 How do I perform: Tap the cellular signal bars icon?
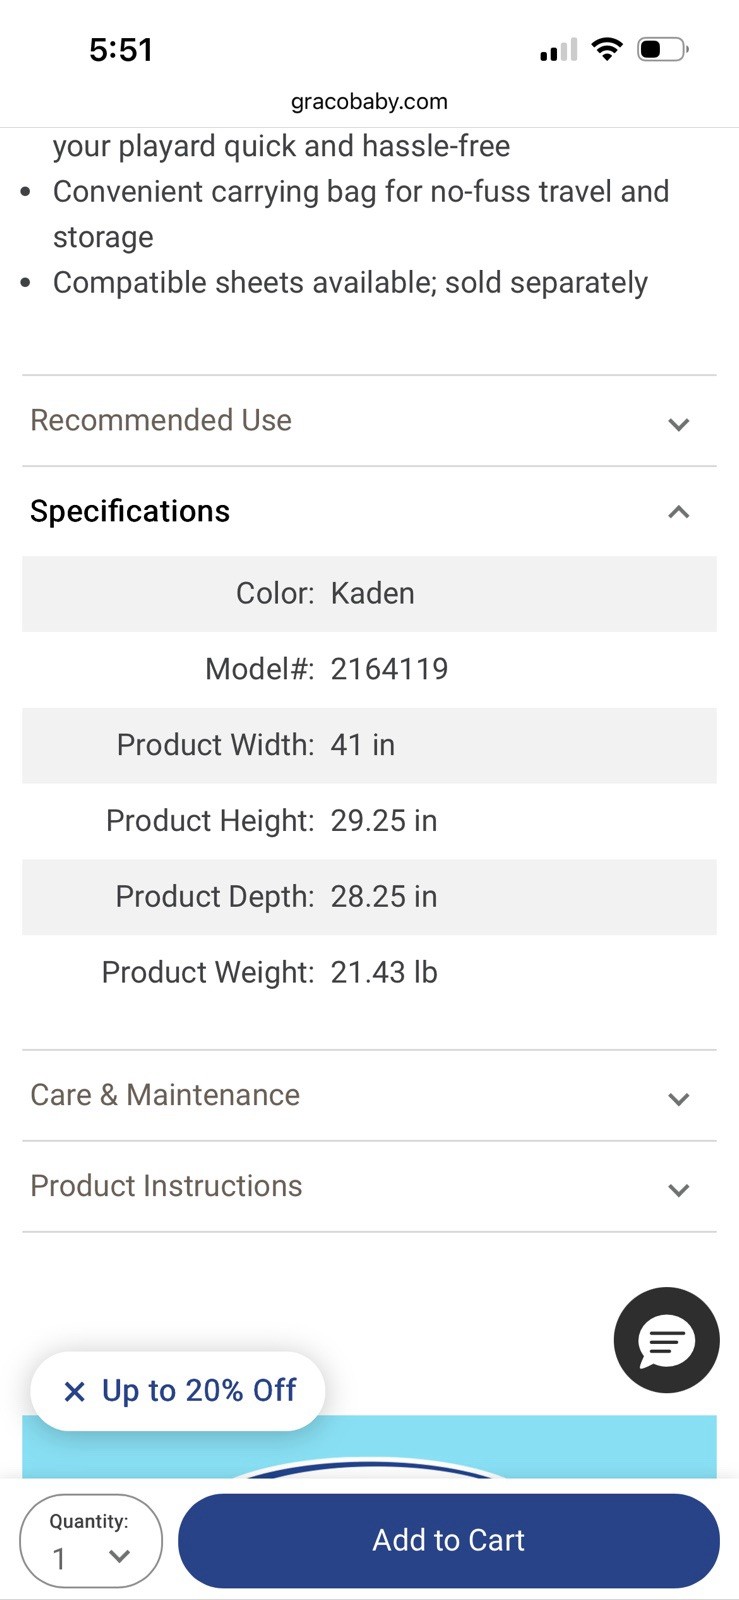[558, 50]
